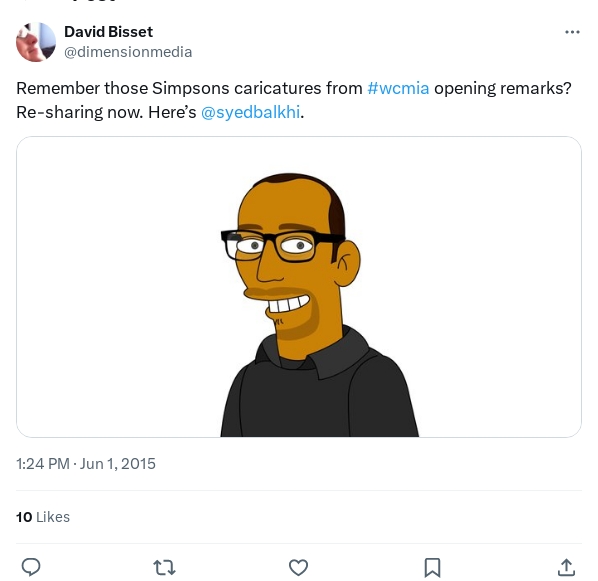Click the caricature's black glasses

click(282, 244)
